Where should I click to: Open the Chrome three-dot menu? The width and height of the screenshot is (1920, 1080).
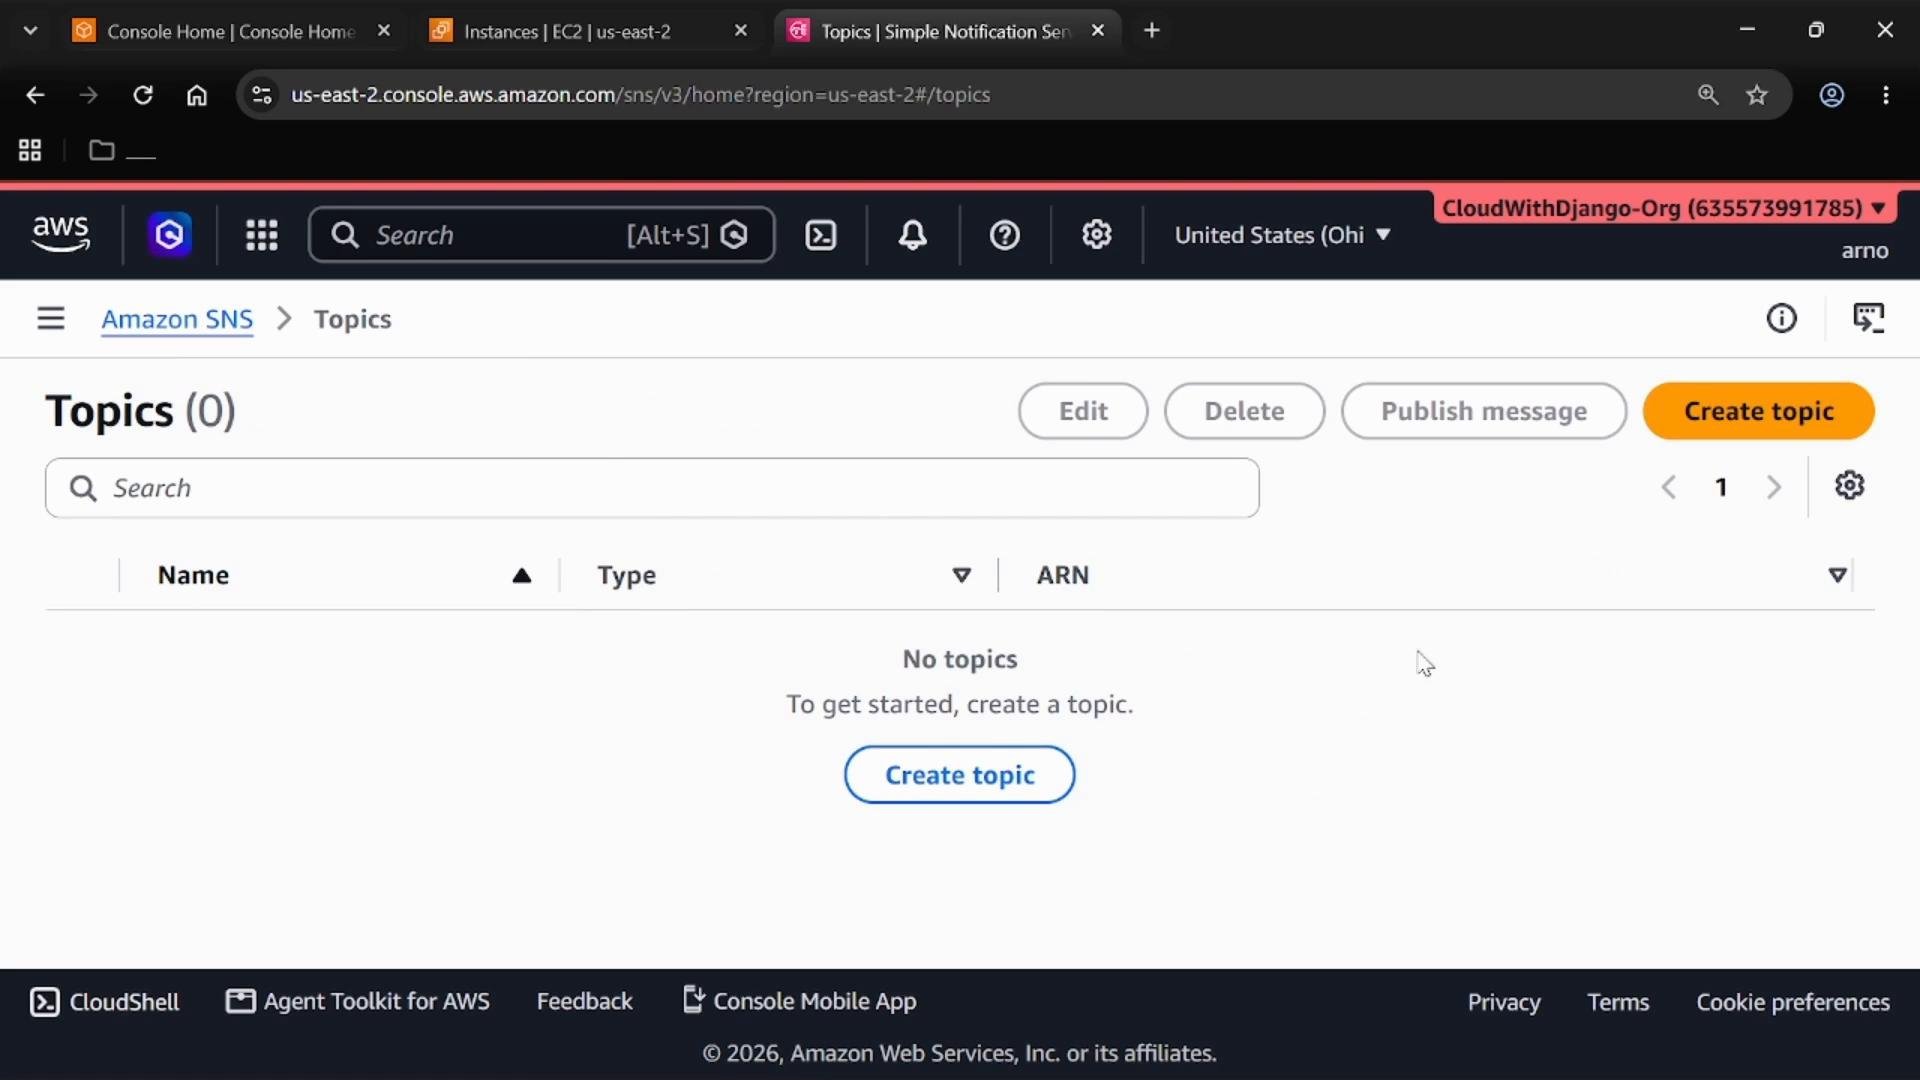(x=1886, y=95)
